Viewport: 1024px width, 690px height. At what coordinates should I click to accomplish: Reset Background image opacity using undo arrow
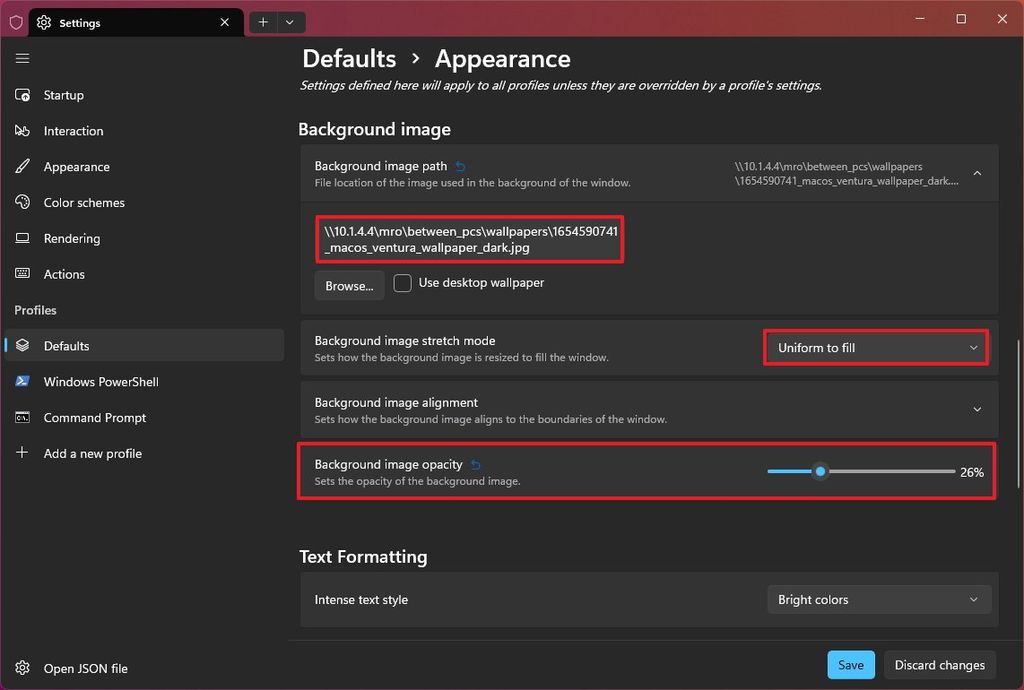coord(475,464)
